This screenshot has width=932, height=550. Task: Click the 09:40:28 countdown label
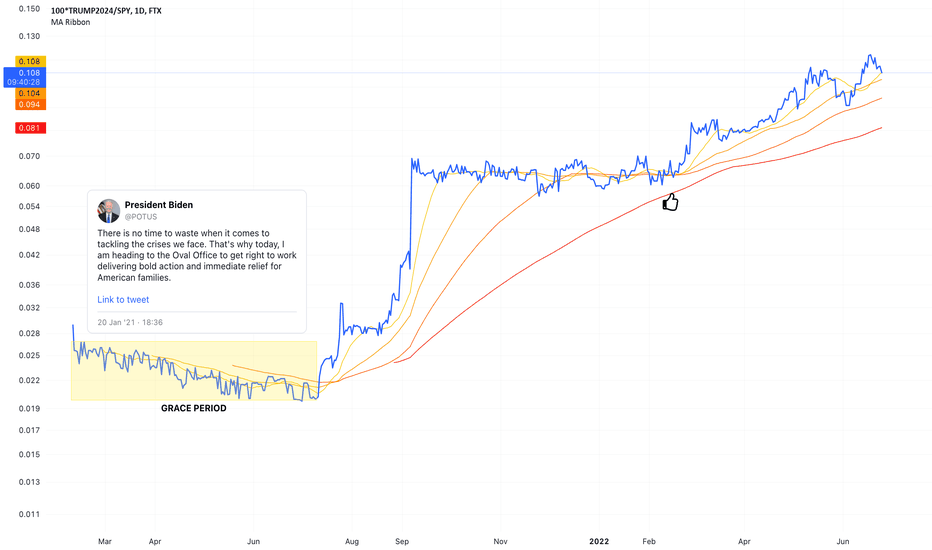tap(24, 82)
